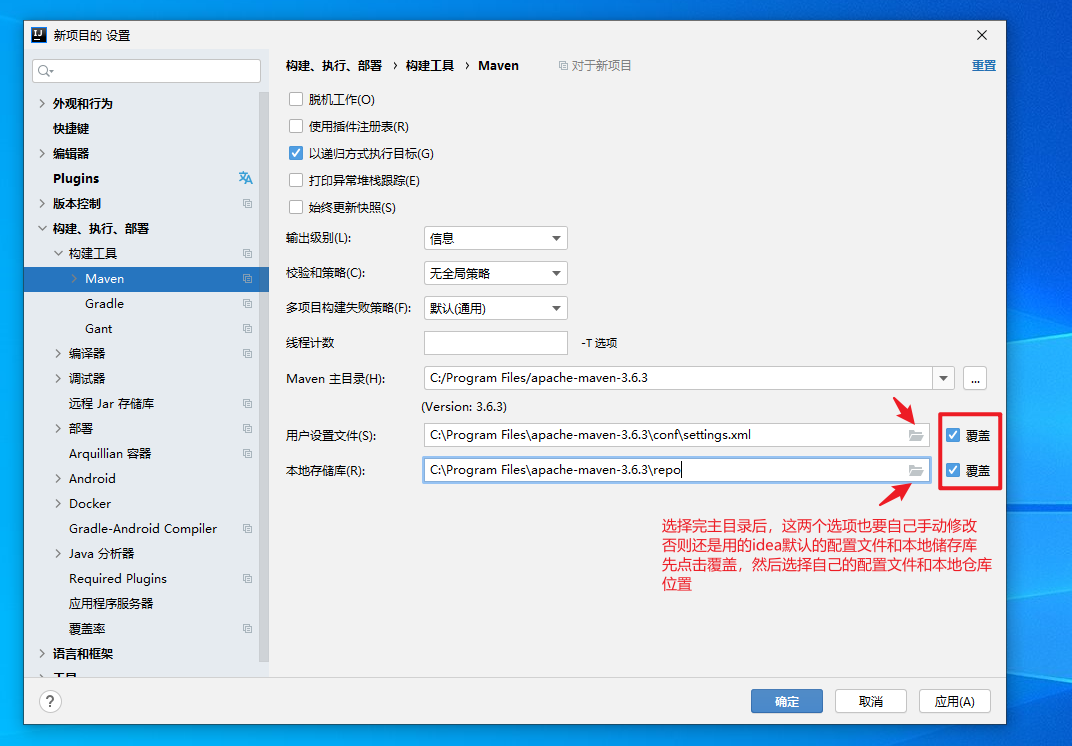Click the project-level icon beside 构建工具
1072x746 pixels.
click(248, 253)
